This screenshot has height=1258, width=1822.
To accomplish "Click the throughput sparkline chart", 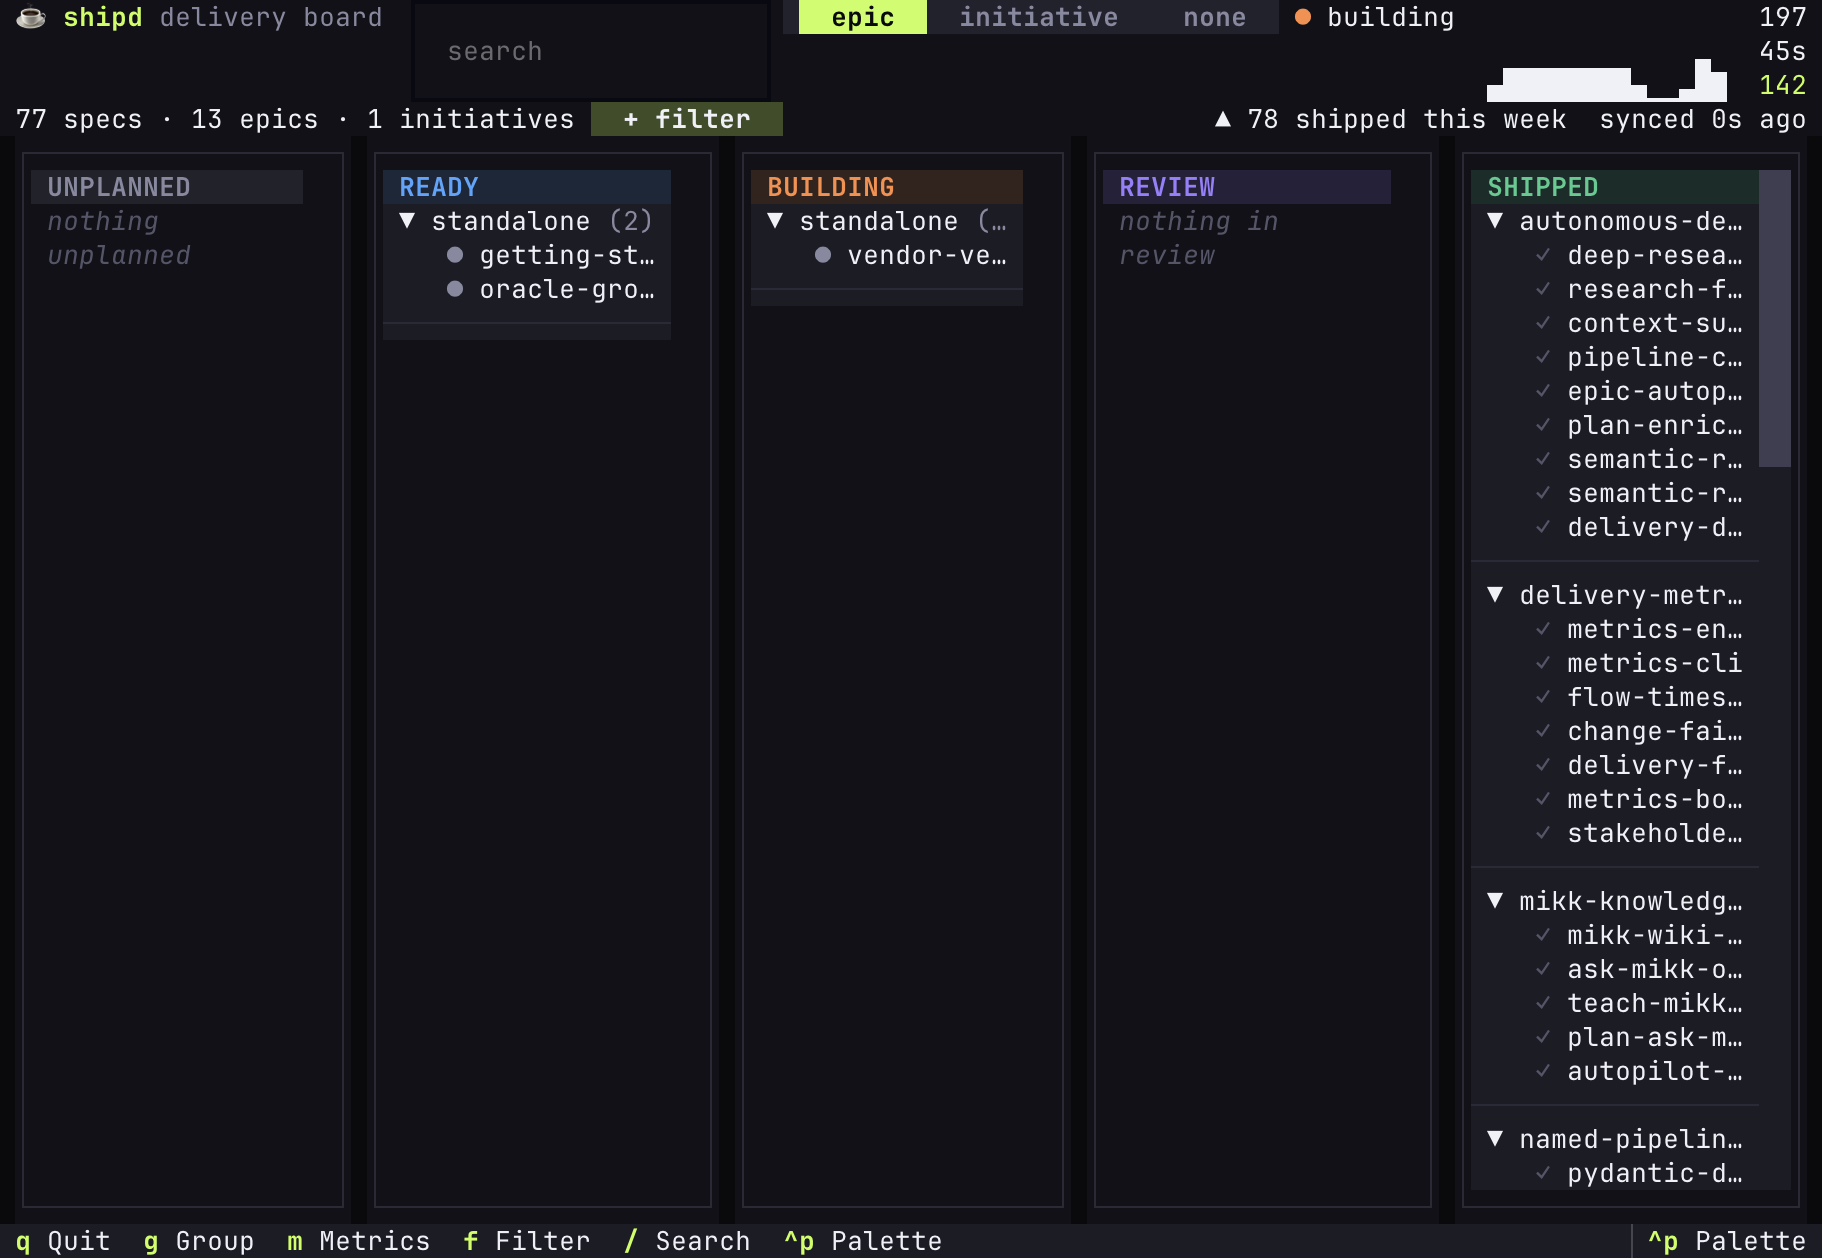I will 1607,80.
